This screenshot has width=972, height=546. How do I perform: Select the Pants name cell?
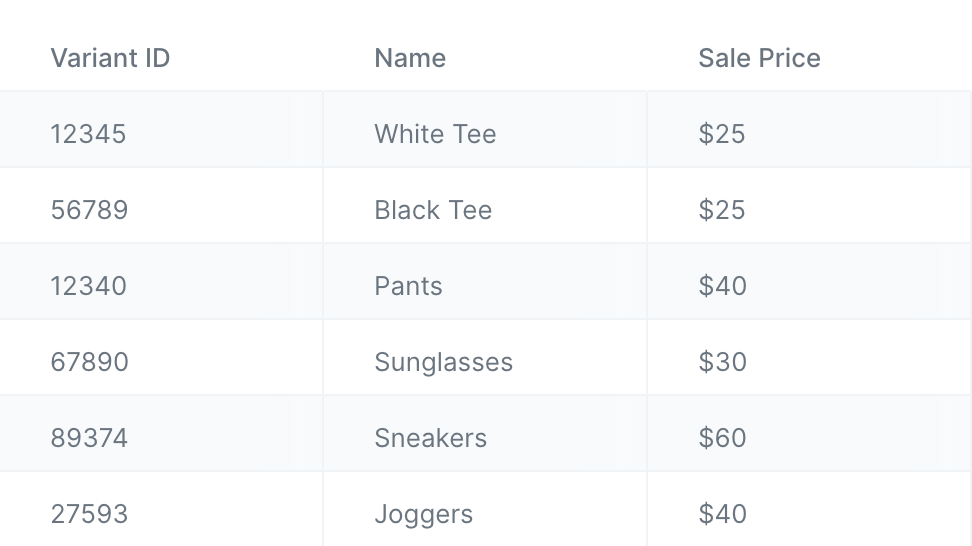485,282
